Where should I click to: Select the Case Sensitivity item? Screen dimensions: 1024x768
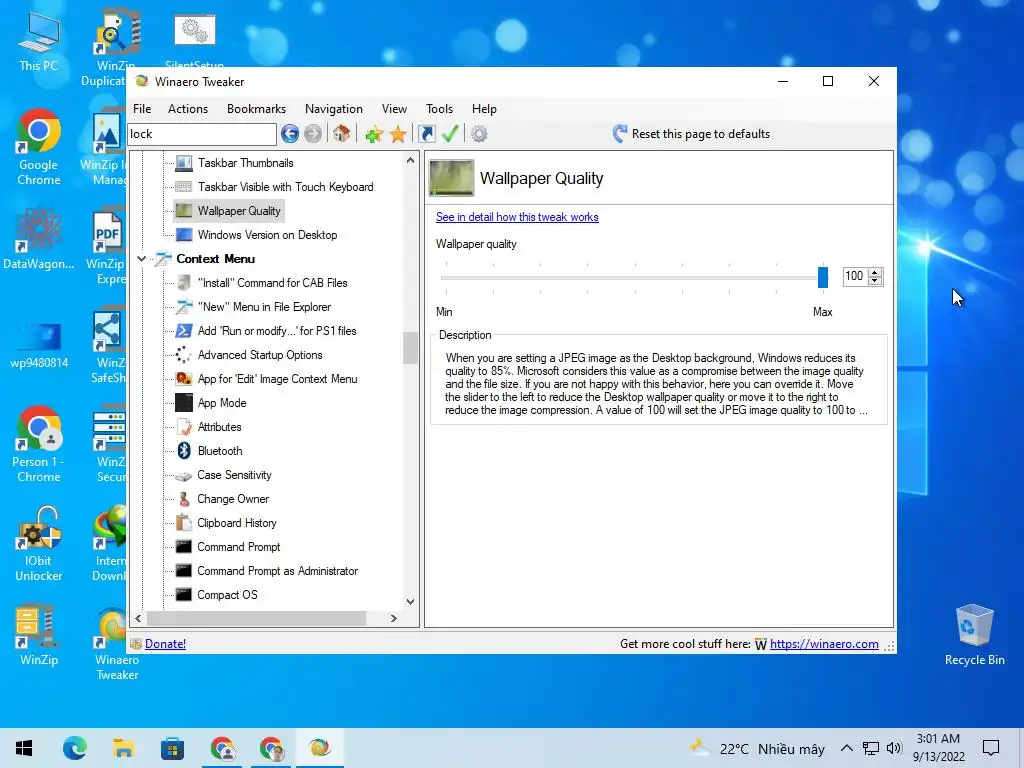[x=234, y=475]
